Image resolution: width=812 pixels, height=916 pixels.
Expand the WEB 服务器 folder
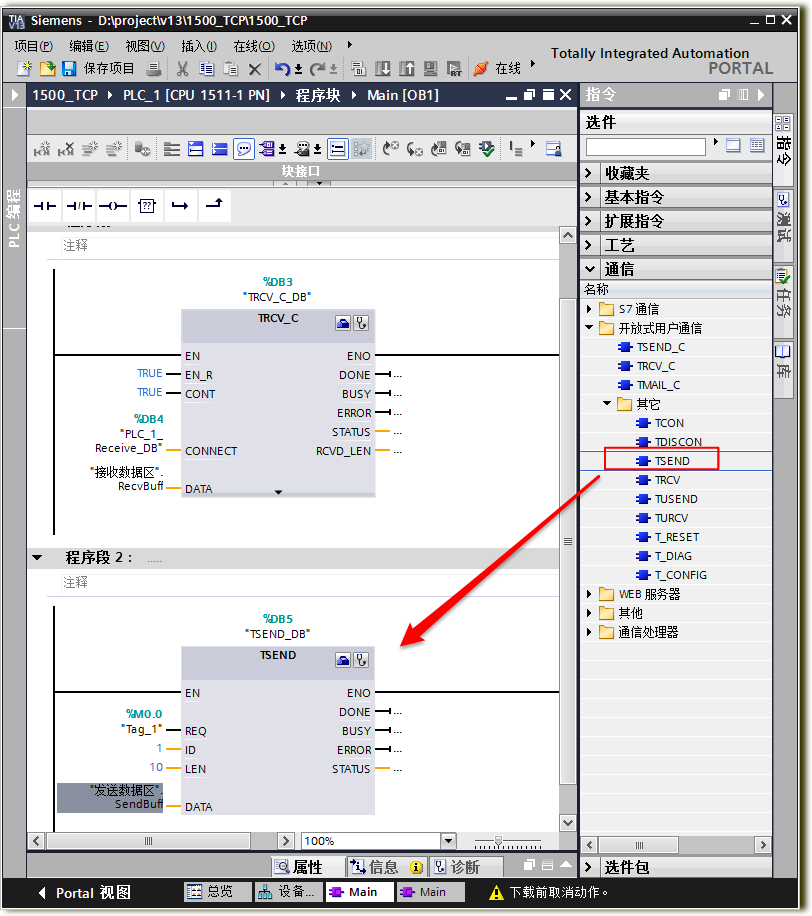589,594
